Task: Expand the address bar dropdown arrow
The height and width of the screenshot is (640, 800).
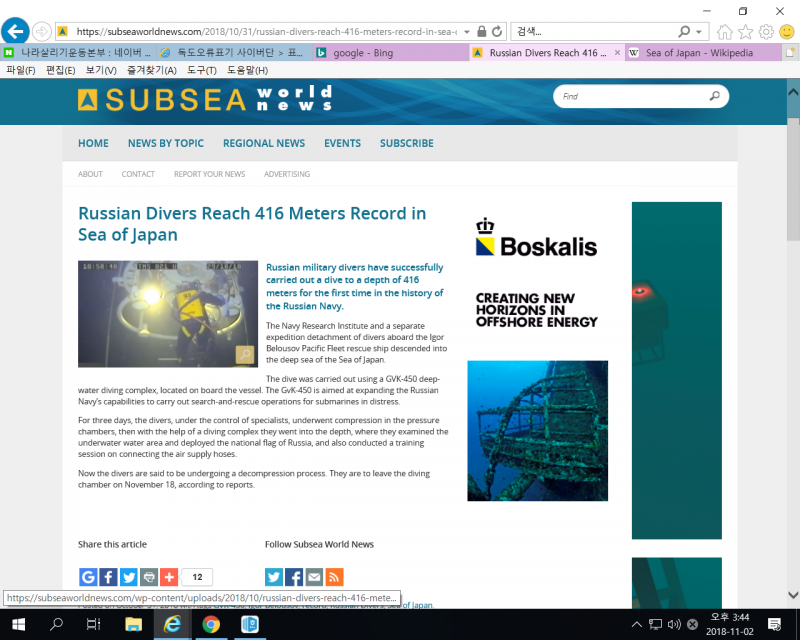Action: pos(467,32)
